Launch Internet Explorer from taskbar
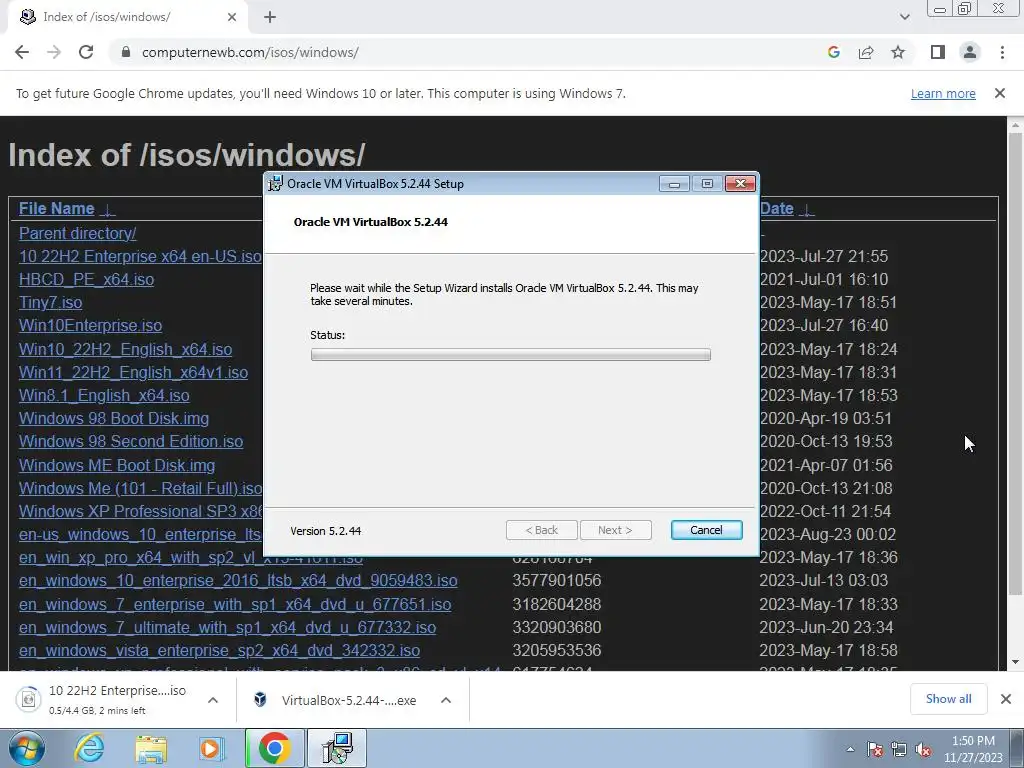The width and height of the screenshot is (1024, 768). click(89, 748)
